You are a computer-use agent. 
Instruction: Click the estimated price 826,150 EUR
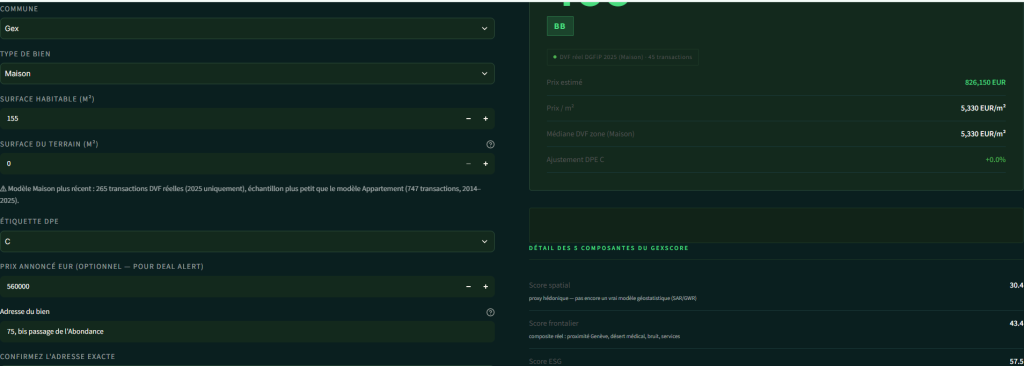pos(985,82)
